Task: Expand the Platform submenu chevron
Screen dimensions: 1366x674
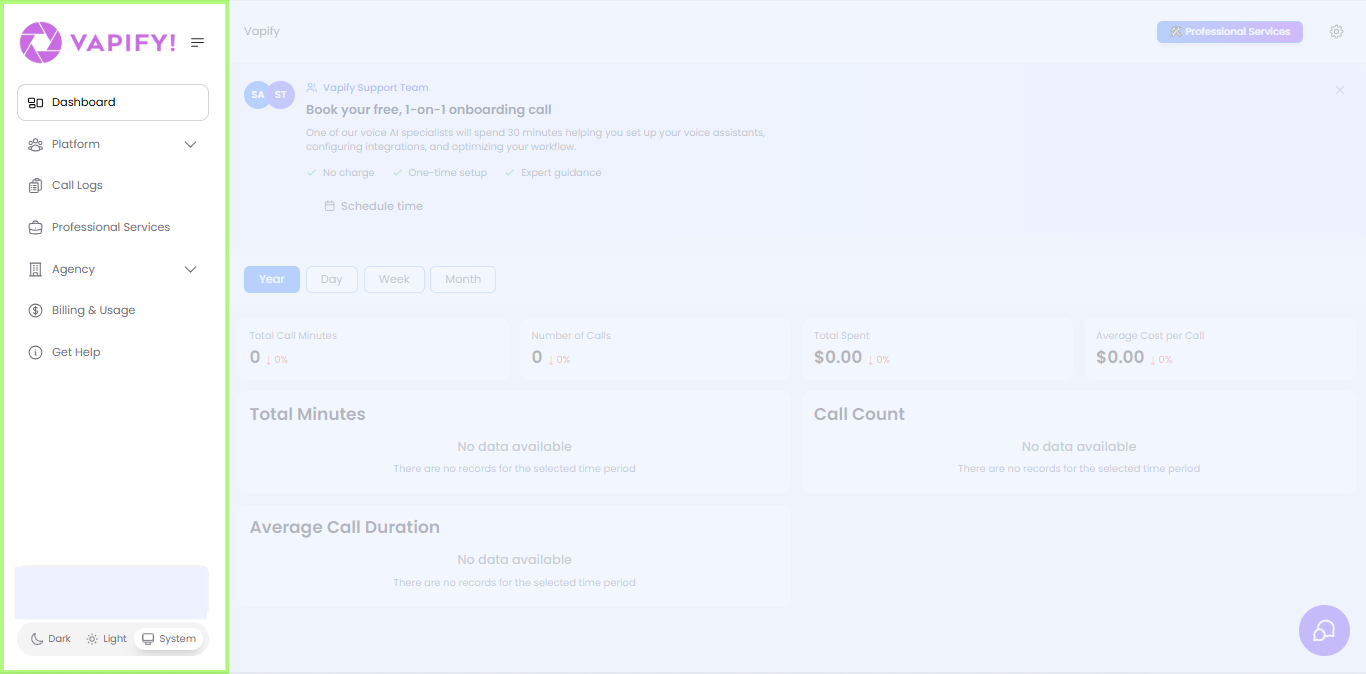Action: point(191,144)
